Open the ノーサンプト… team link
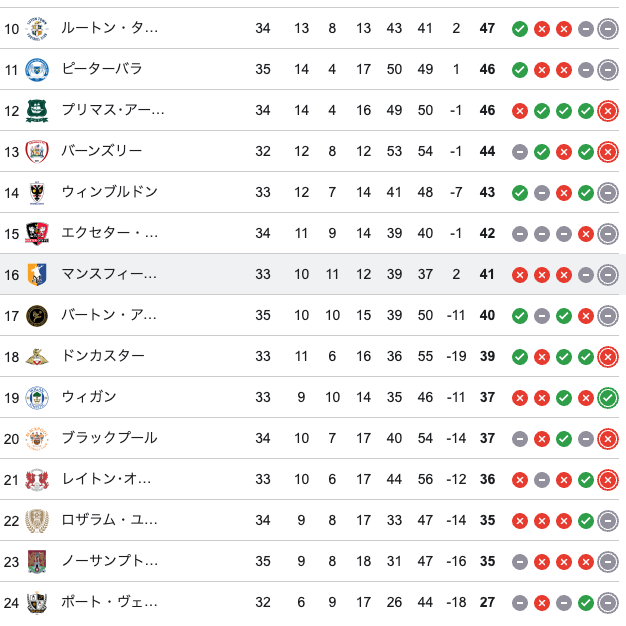The image size is (626, 626). [110, 561]
